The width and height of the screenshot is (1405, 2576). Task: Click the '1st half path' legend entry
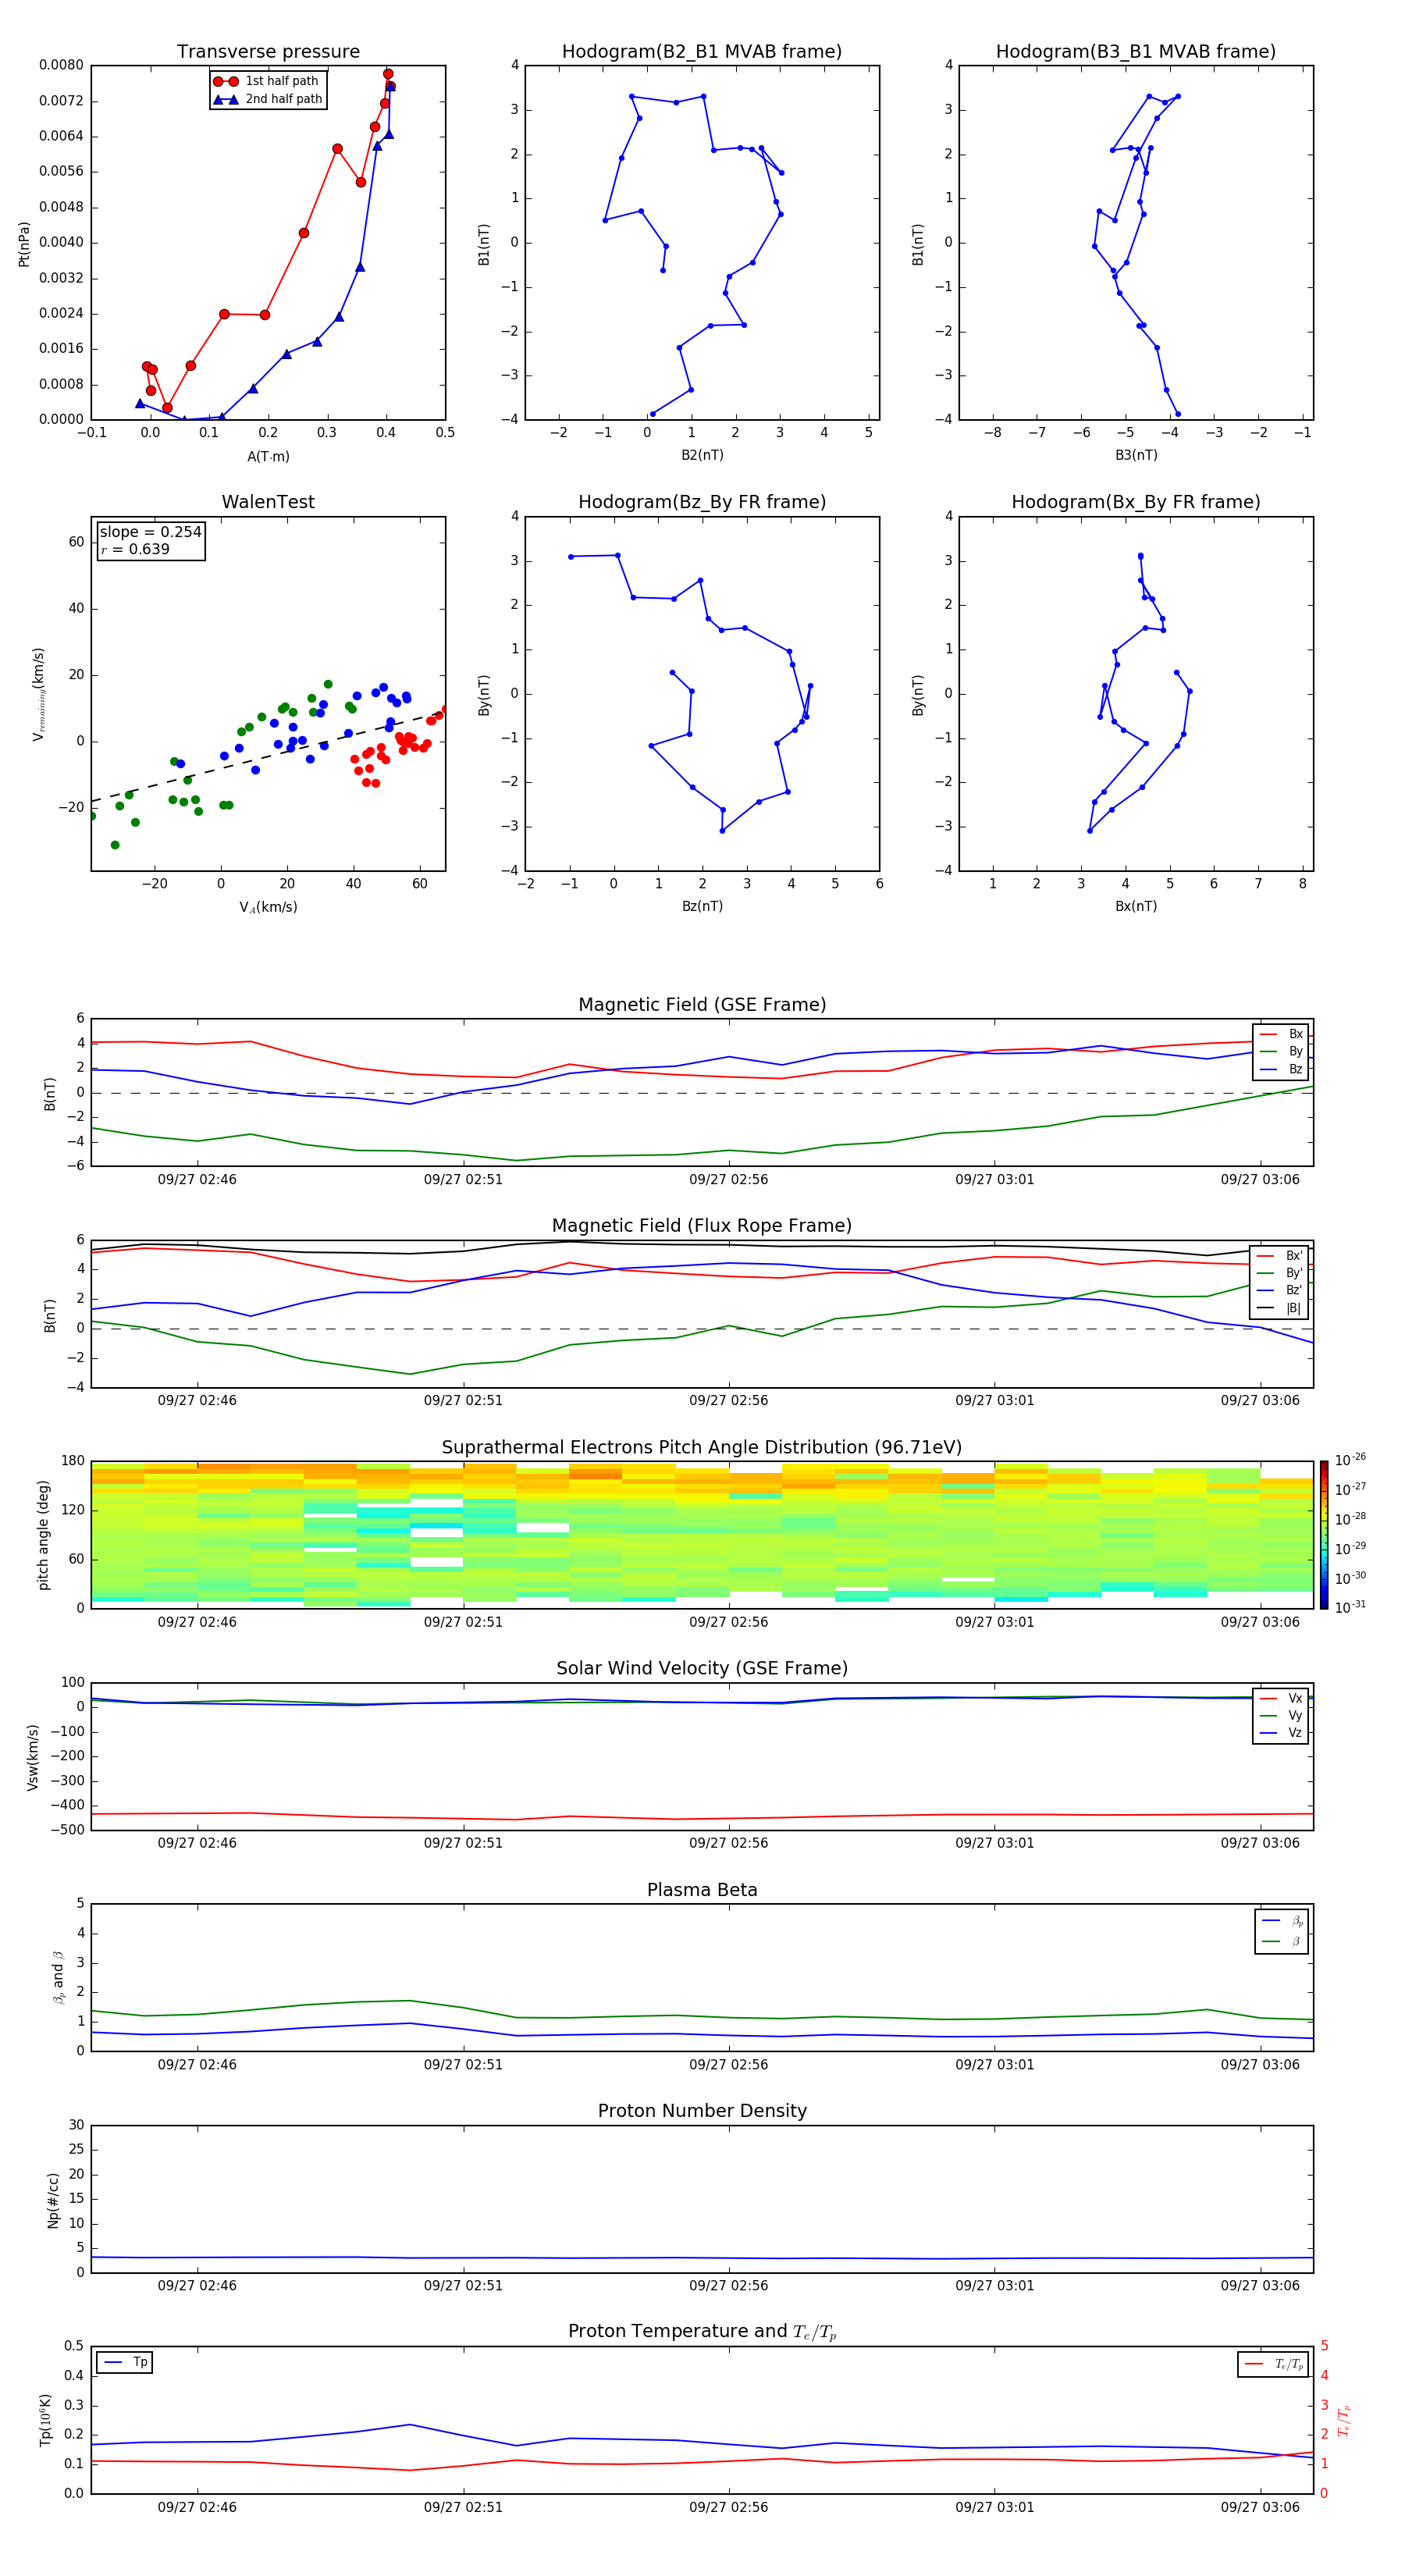click(266, 81)
